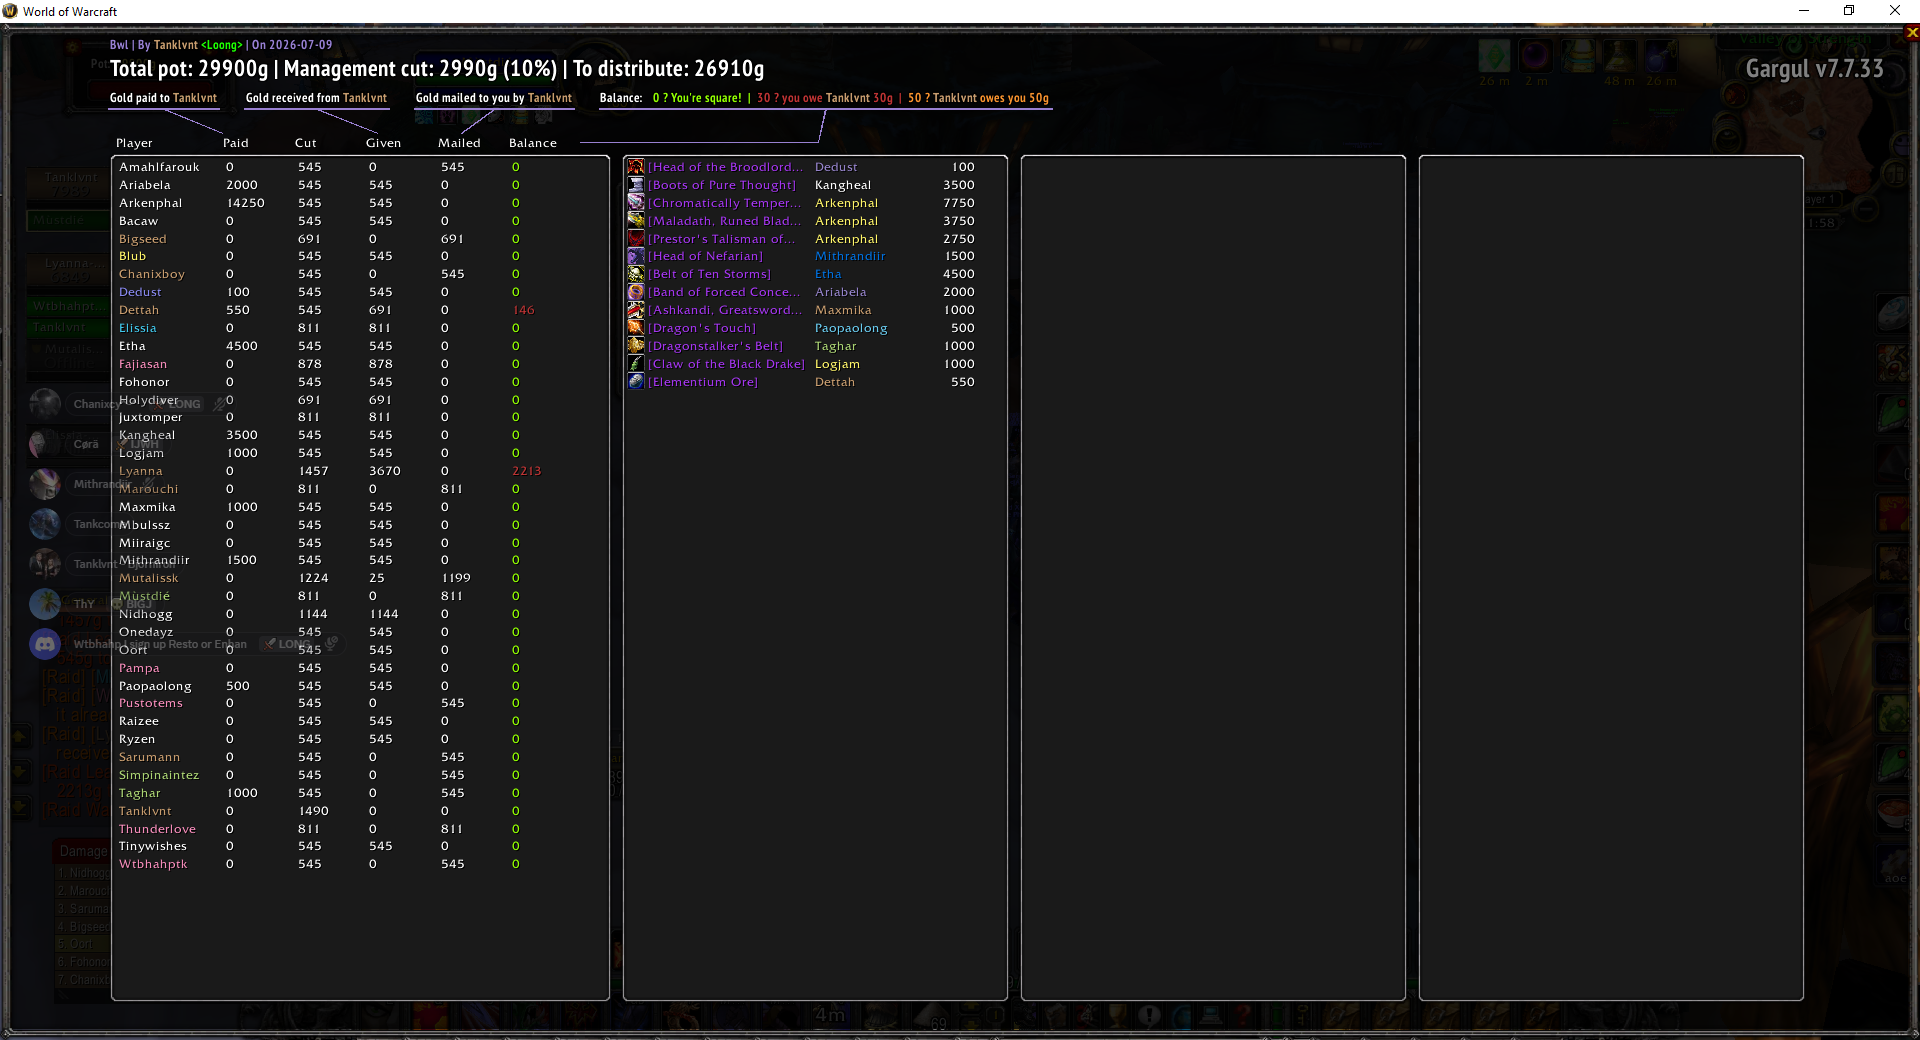Click Dettah's red balance value 146
The height and width of the screenshot is (1040, 1920).
524,310
